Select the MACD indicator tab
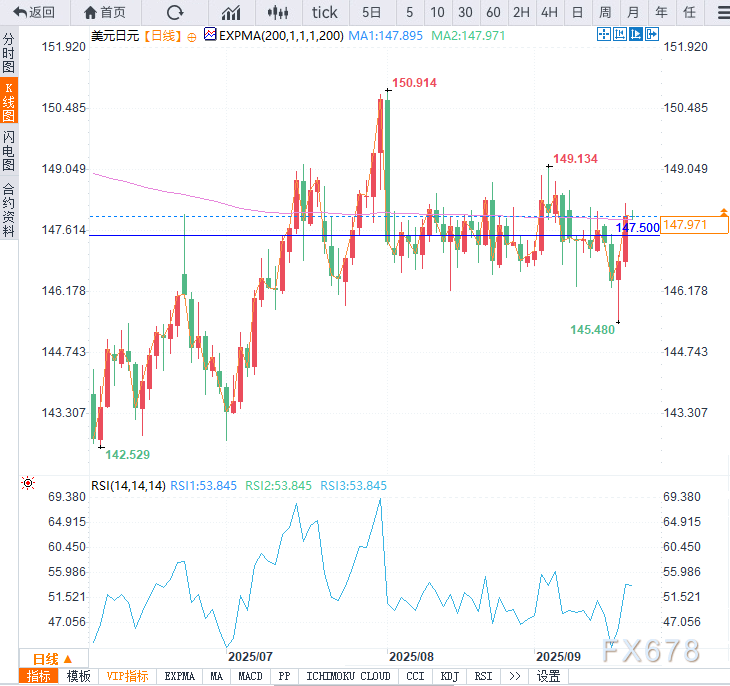Image resolution: width=730 pixels, height=686 pixels. tap(250, 676)
